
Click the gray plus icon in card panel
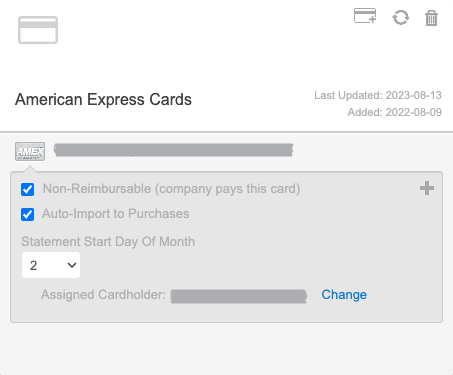point(427,188)
